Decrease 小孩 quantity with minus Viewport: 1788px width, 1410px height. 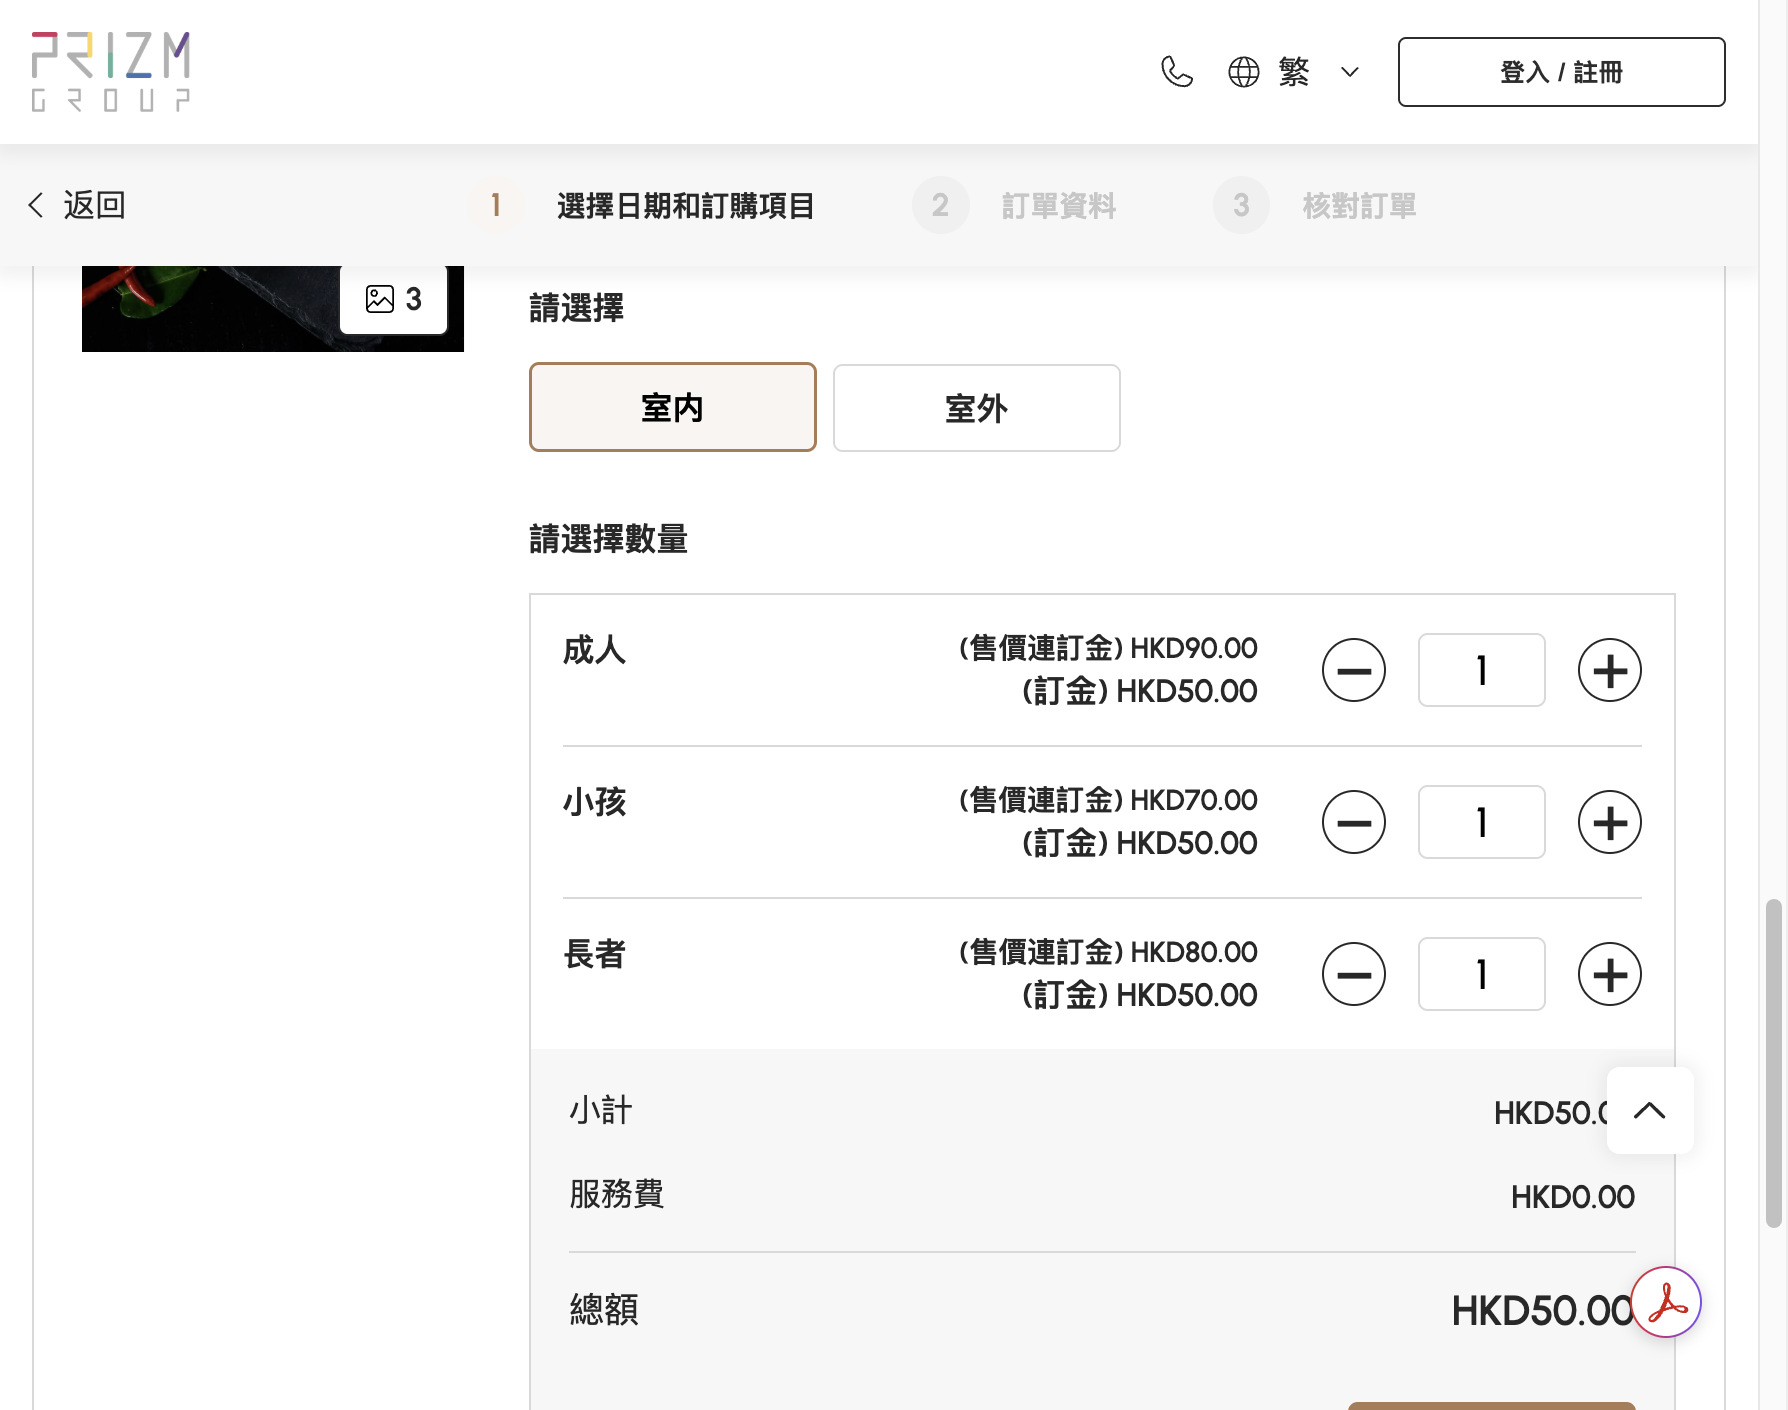1354,822
